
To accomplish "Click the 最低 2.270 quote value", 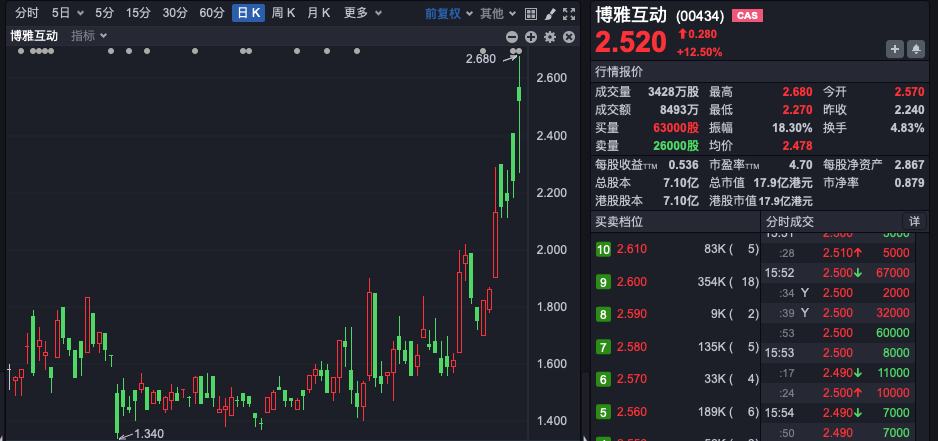I will tap(797, 110).
